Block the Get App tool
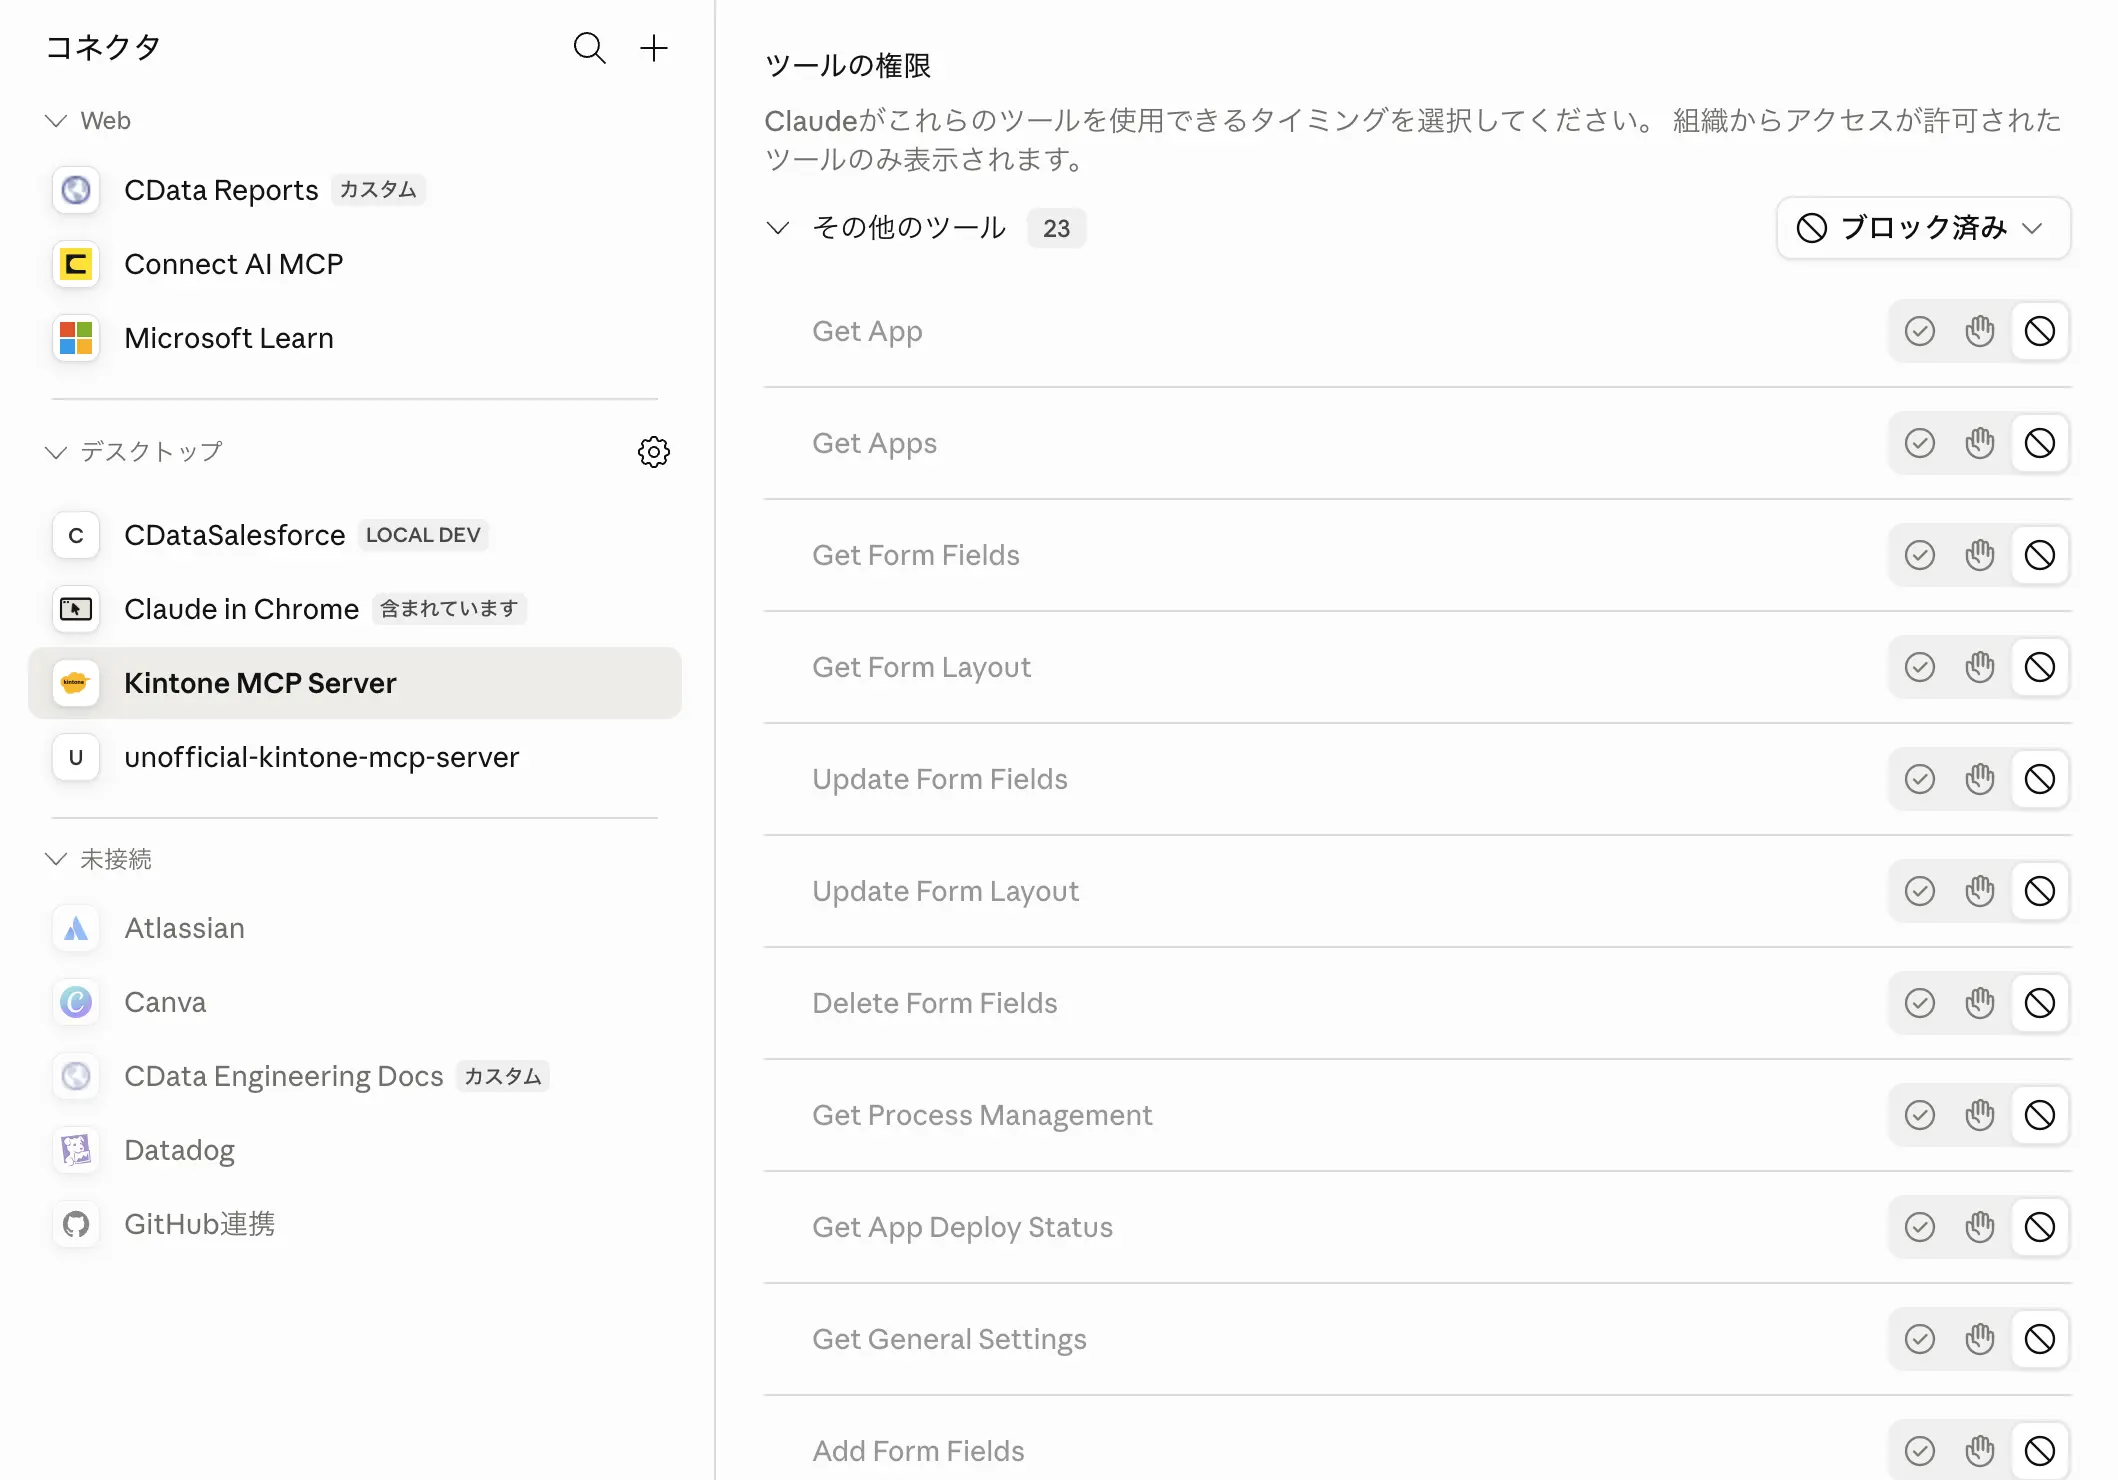 coord(2040,331)
